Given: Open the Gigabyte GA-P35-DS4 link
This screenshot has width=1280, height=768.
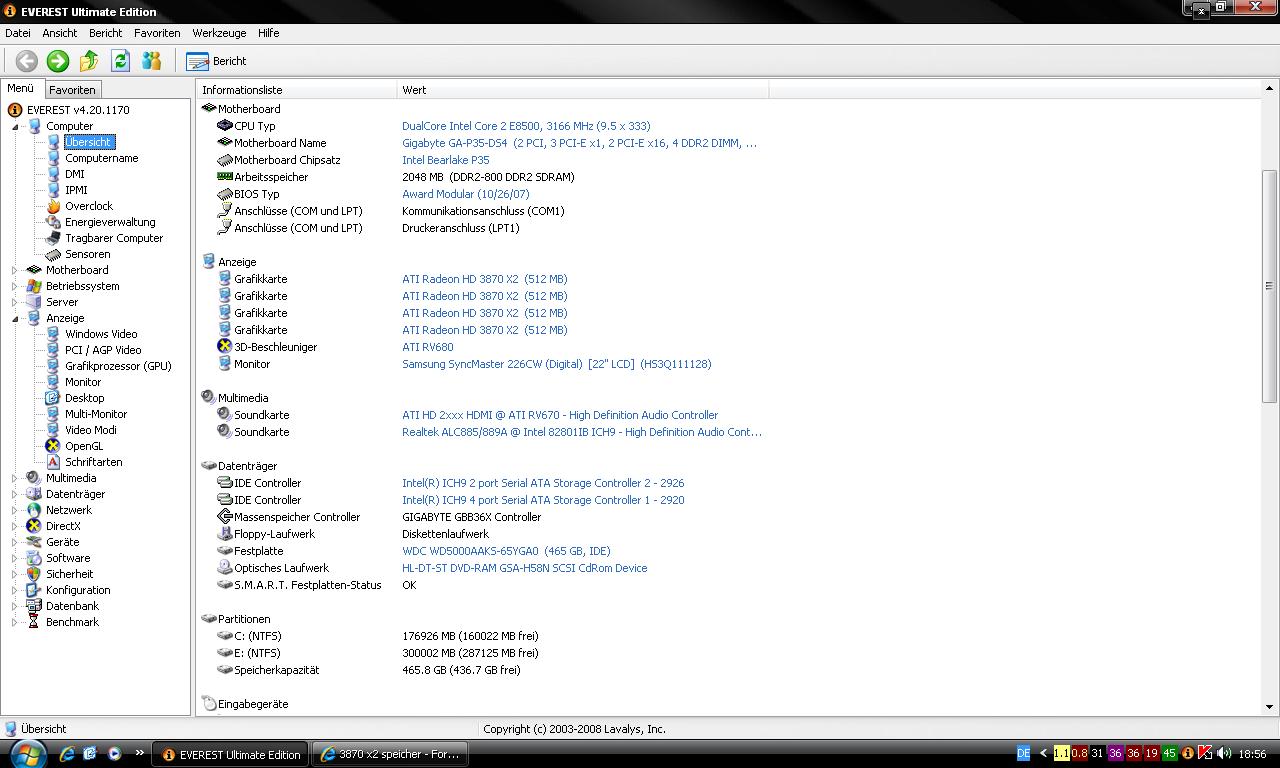Looking at the screenshot, I should (x=579, y=143).
